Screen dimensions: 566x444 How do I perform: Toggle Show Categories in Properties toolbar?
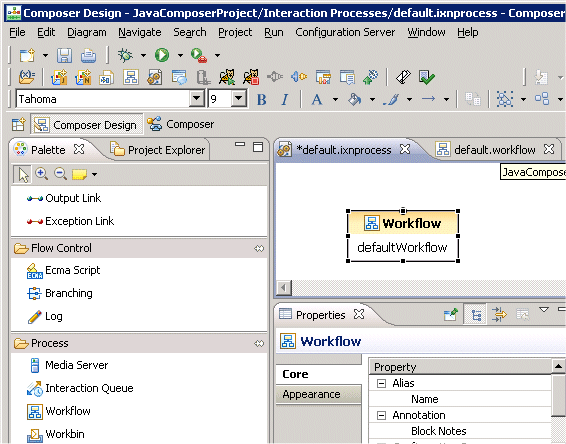click(x=476, y=315)
